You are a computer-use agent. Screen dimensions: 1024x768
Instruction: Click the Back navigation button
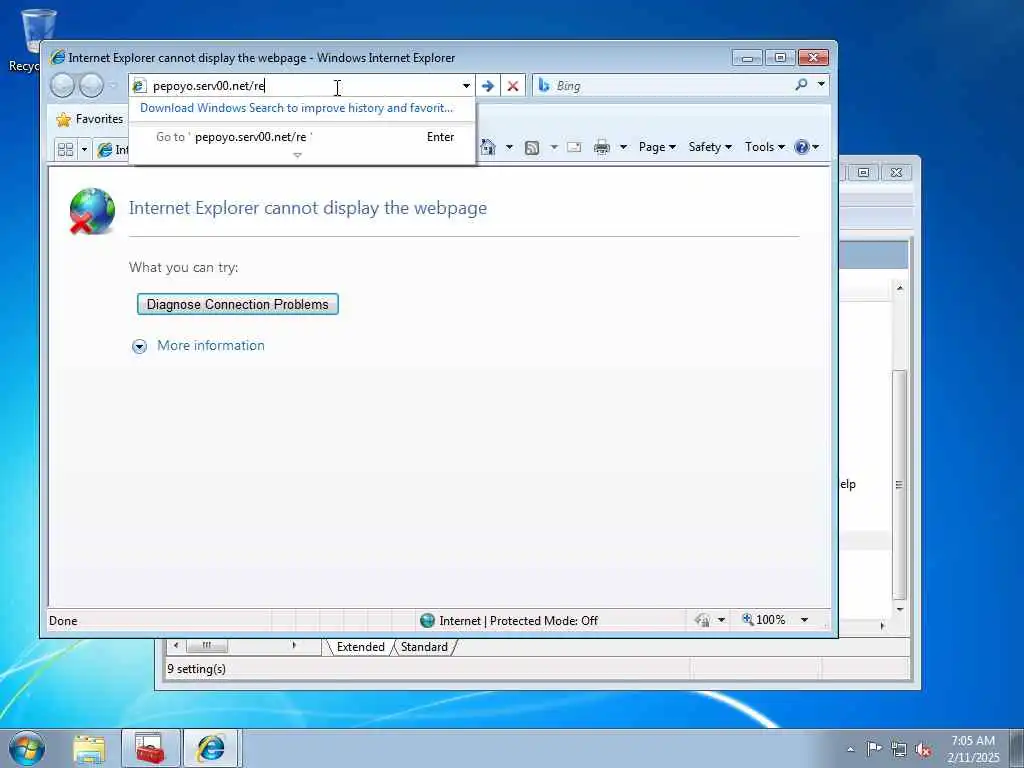coord(62,86)
